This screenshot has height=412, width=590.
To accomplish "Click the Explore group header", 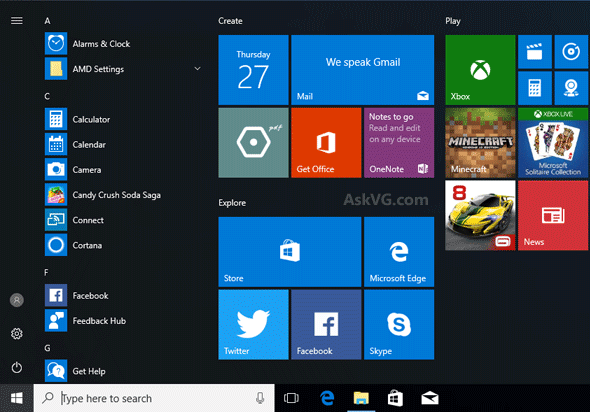I will [232, 203].
